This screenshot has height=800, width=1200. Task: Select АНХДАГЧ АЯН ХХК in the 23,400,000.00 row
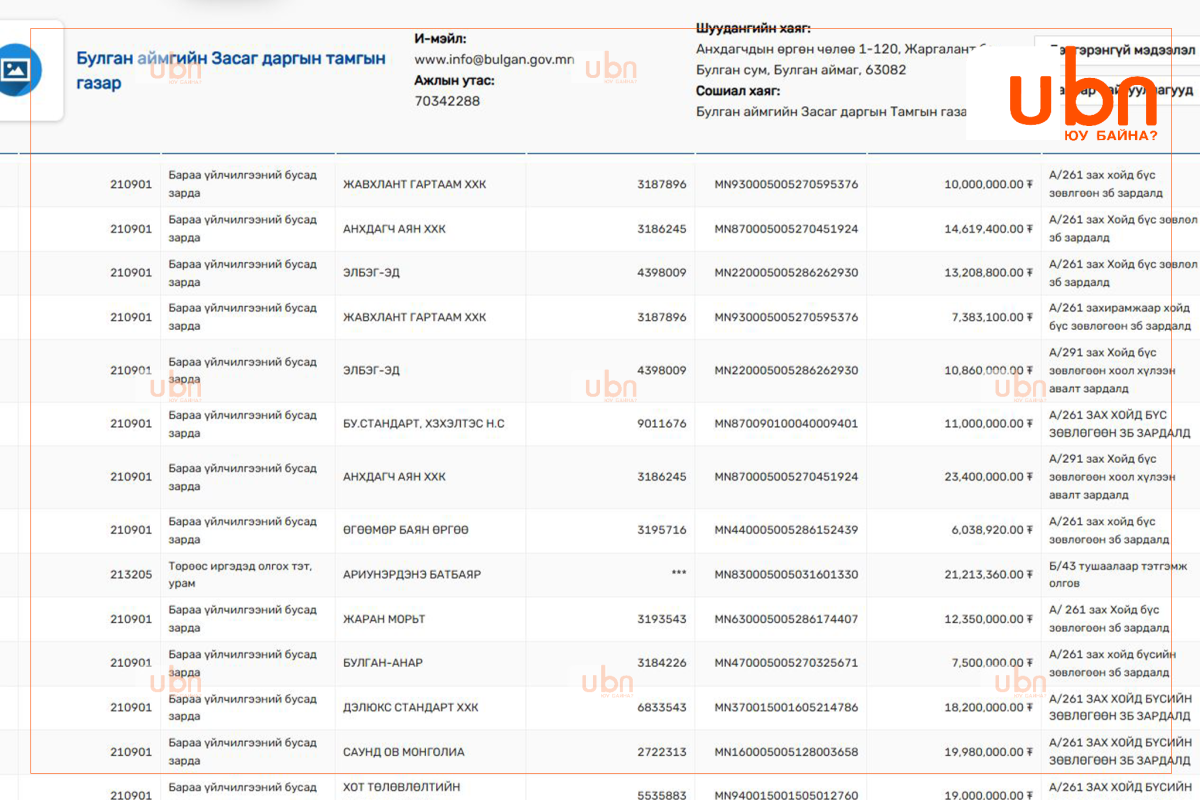394,477
